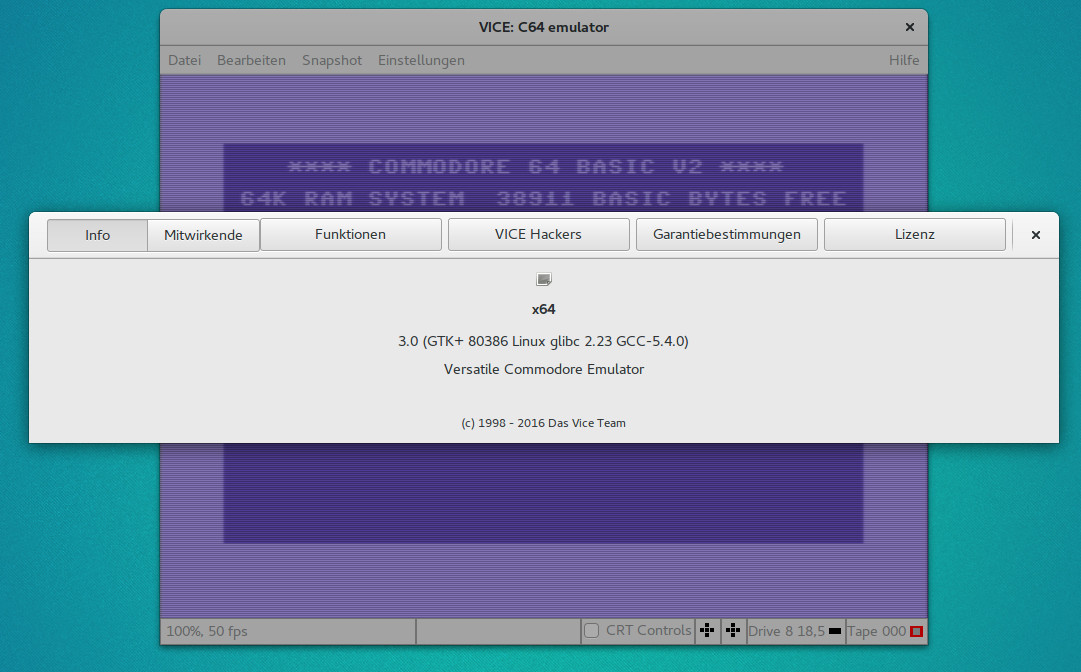Click the Drive 8 track status field
The image size is (1081, 672).
(786, 631)
